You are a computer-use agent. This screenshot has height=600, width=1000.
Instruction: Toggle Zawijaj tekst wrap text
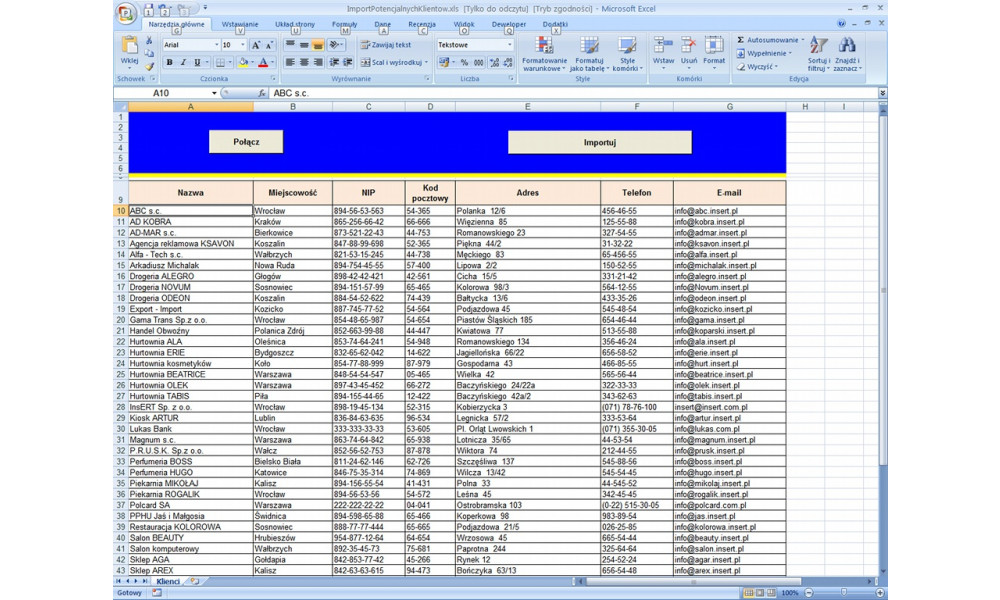tap(386, 45)
